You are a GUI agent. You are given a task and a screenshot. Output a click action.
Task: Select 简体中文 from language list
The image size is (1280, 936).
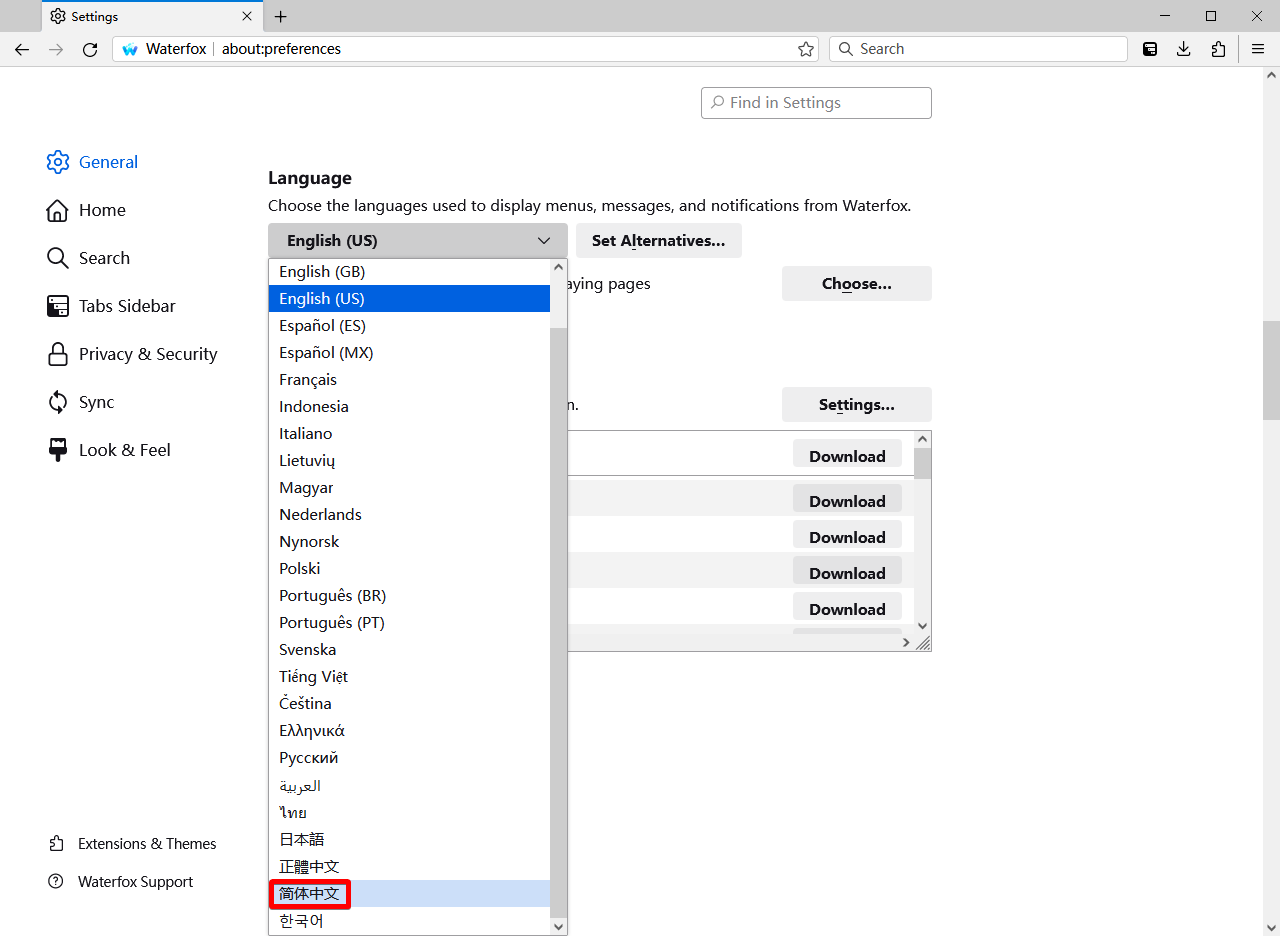click(x=310, y=894)
